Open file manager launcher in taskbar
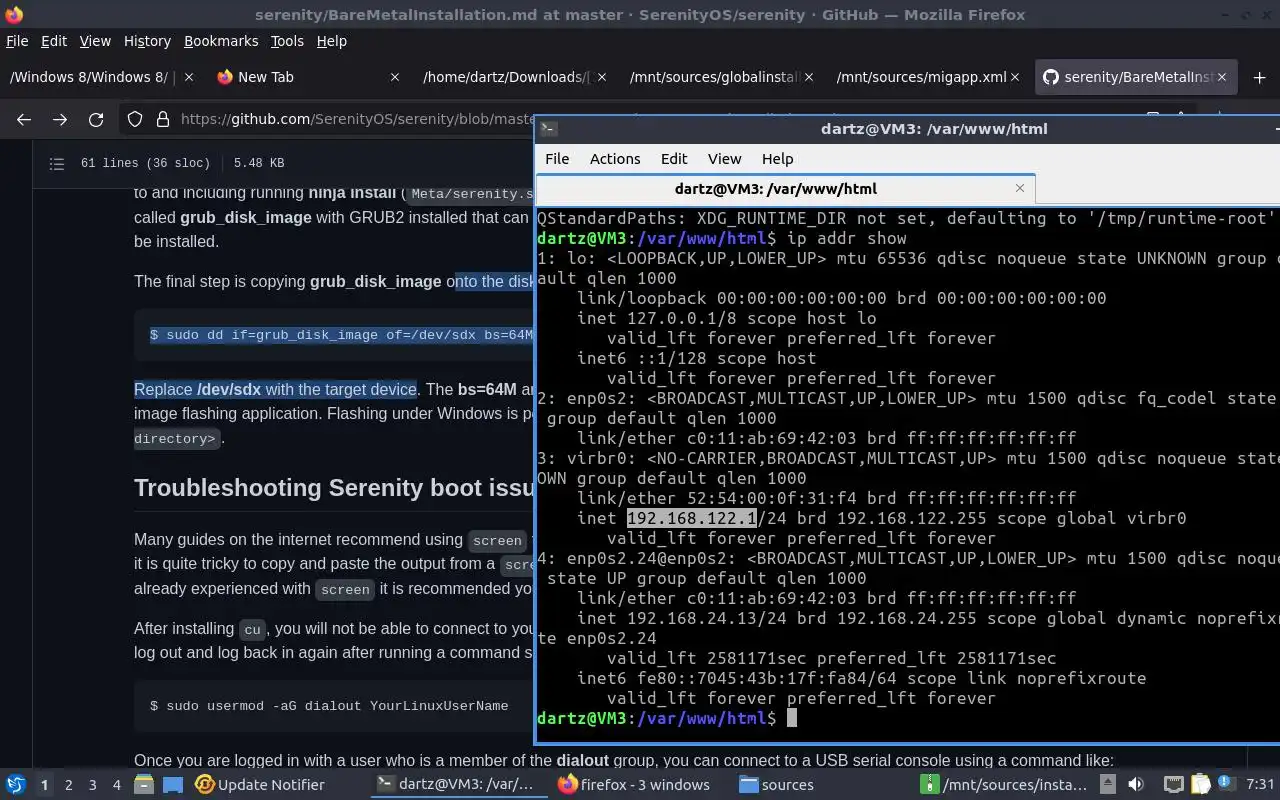This screenshot has height=800, width=1280. click(x=143, y=784)
